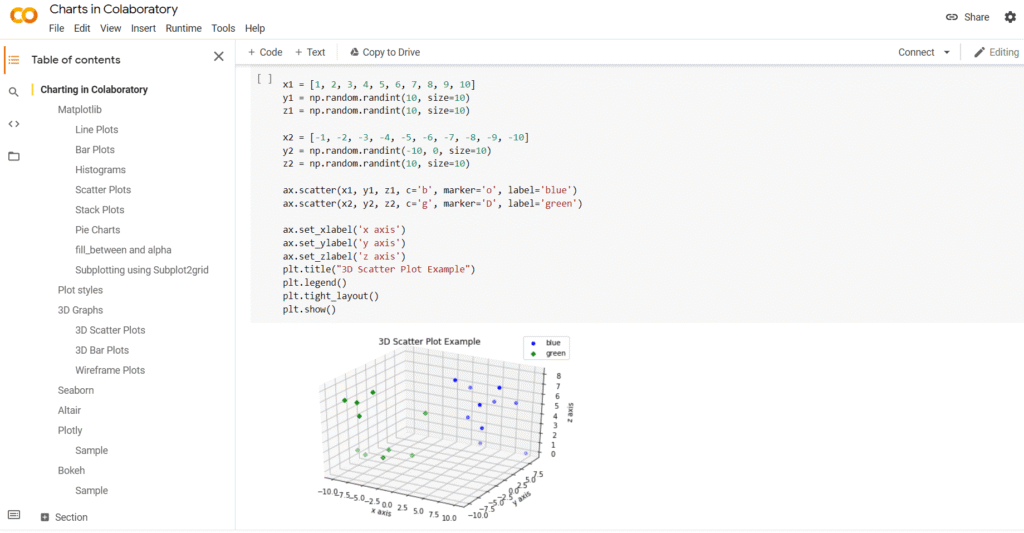This screenshot has height=533, width=1024.
Task: Open the Insert menu
Action: coord(143,28)
